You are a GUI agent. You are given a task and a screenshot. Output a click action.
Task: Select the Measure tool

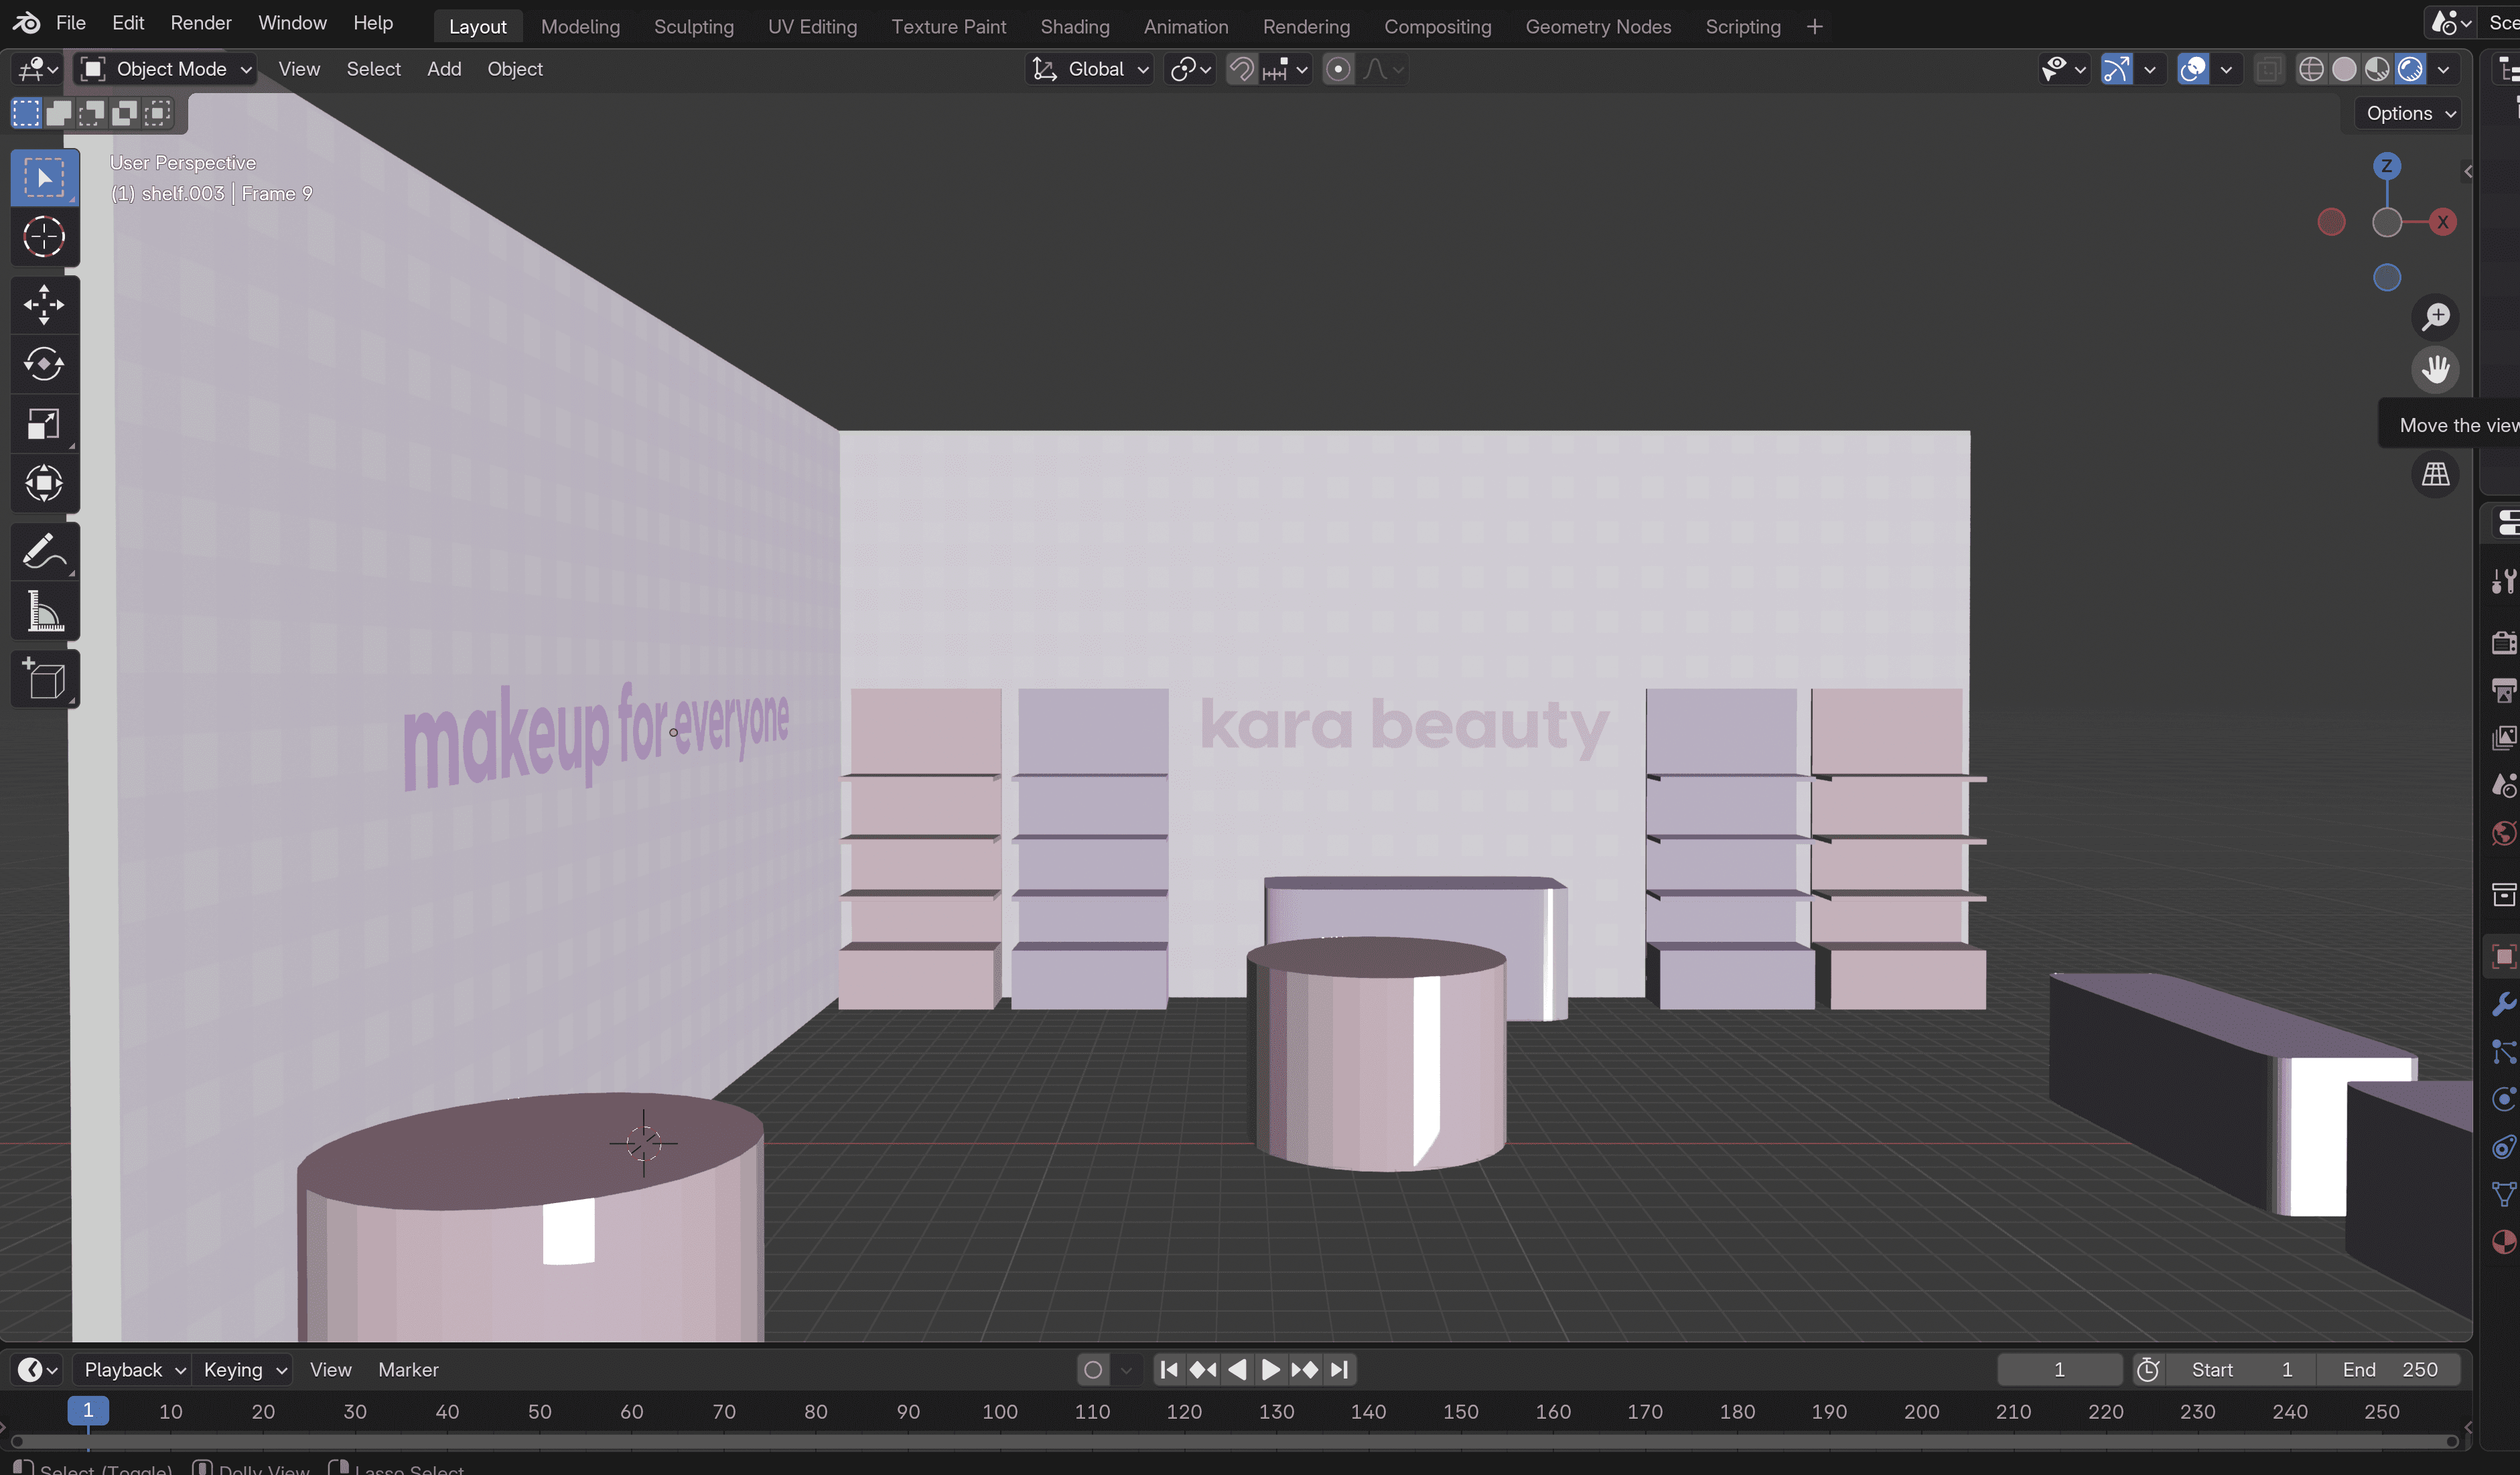click(44, 611)
